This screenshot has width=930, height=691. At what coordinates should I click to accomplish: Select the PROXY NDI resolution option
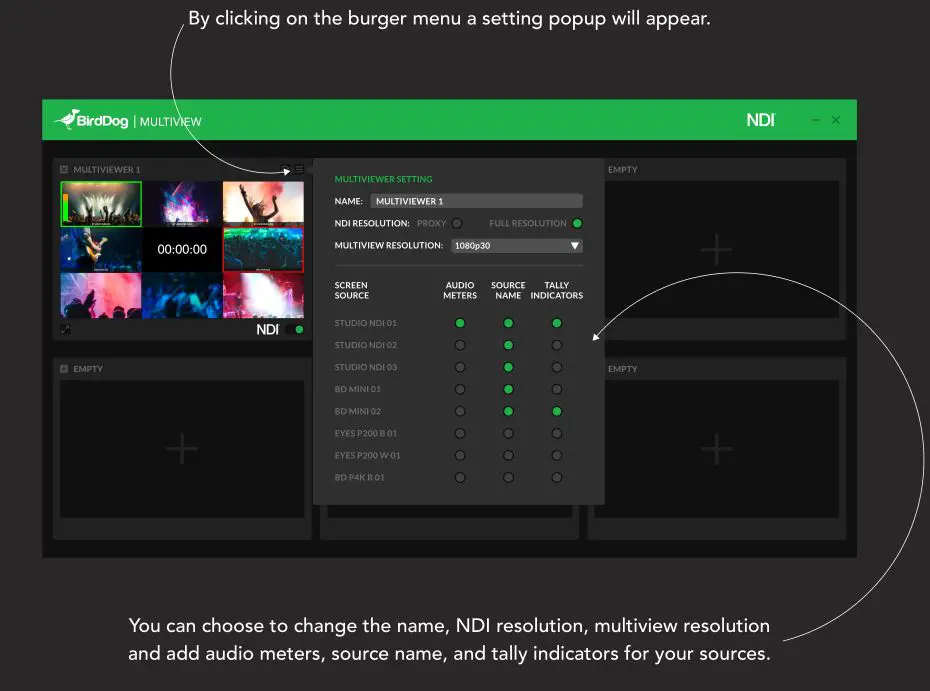(455, 223)
